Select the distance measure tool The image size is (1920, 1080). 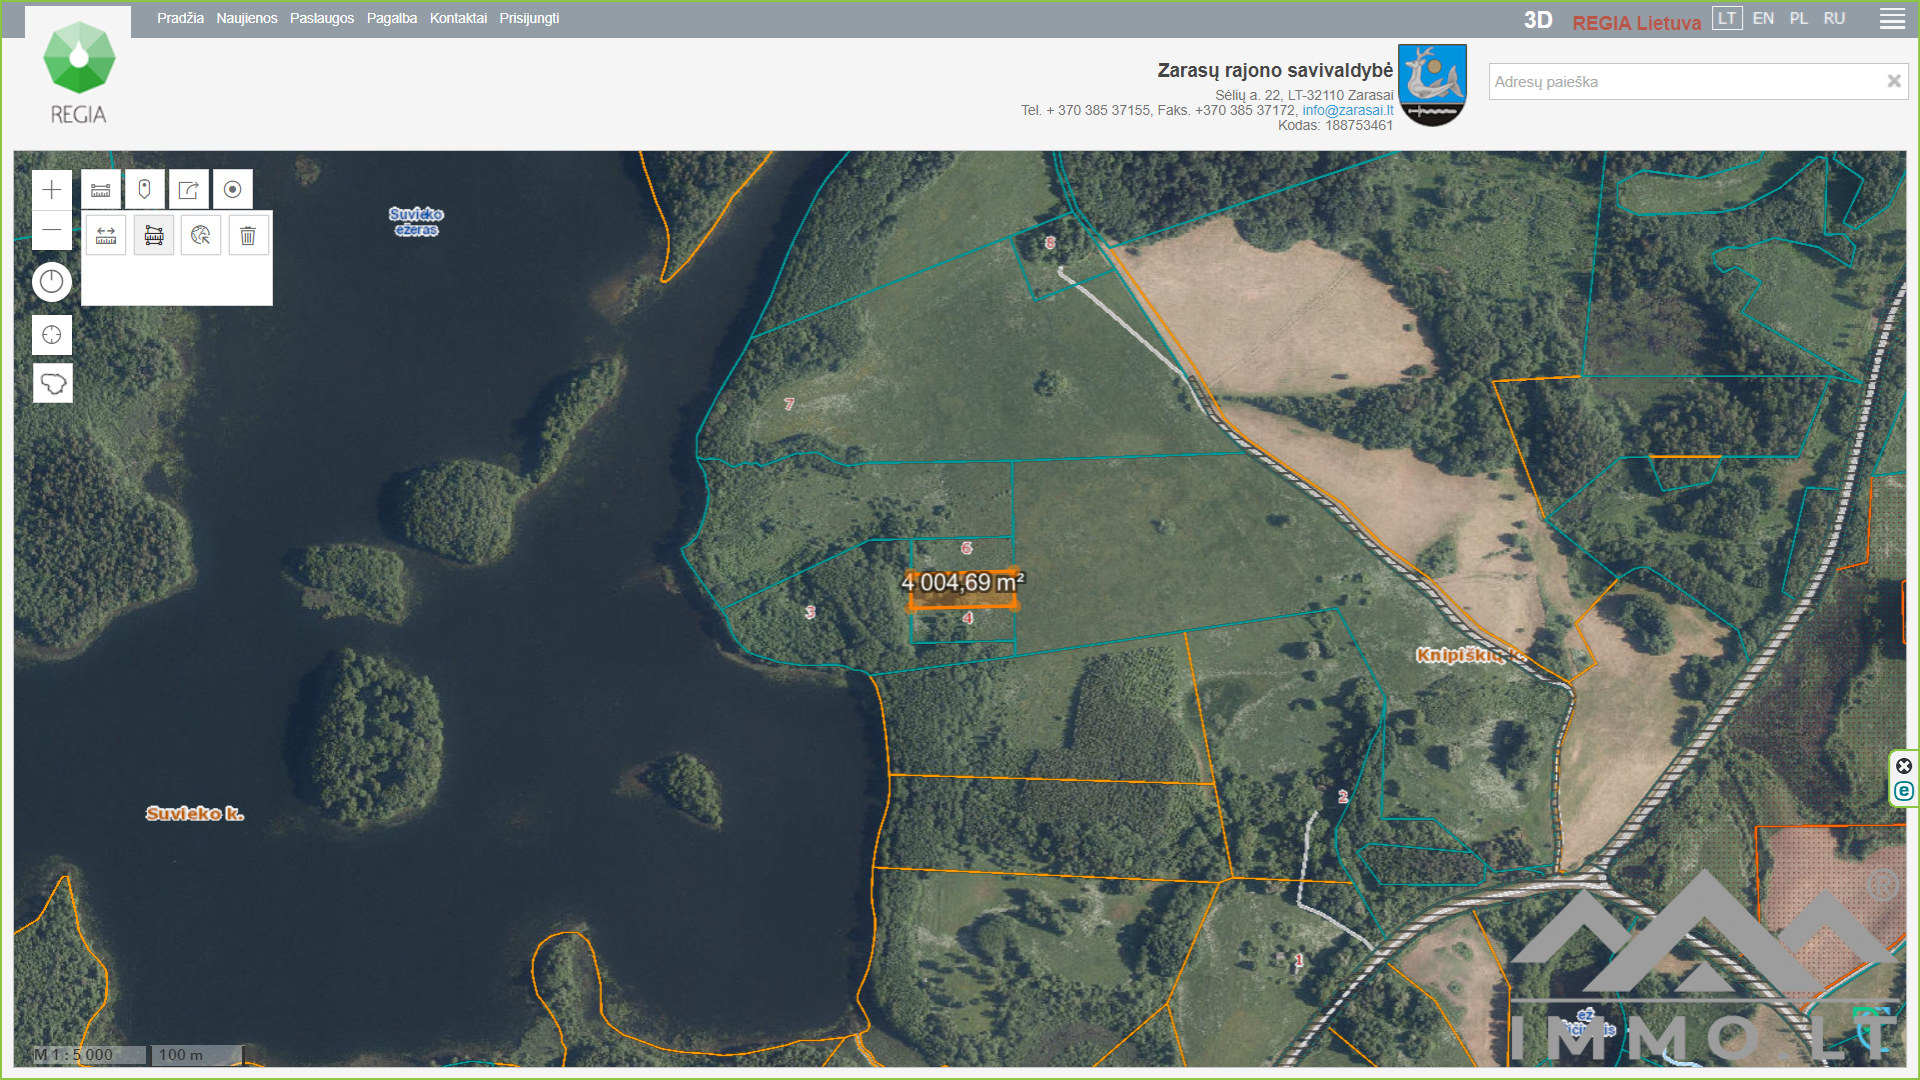click(x=106, y=236)
